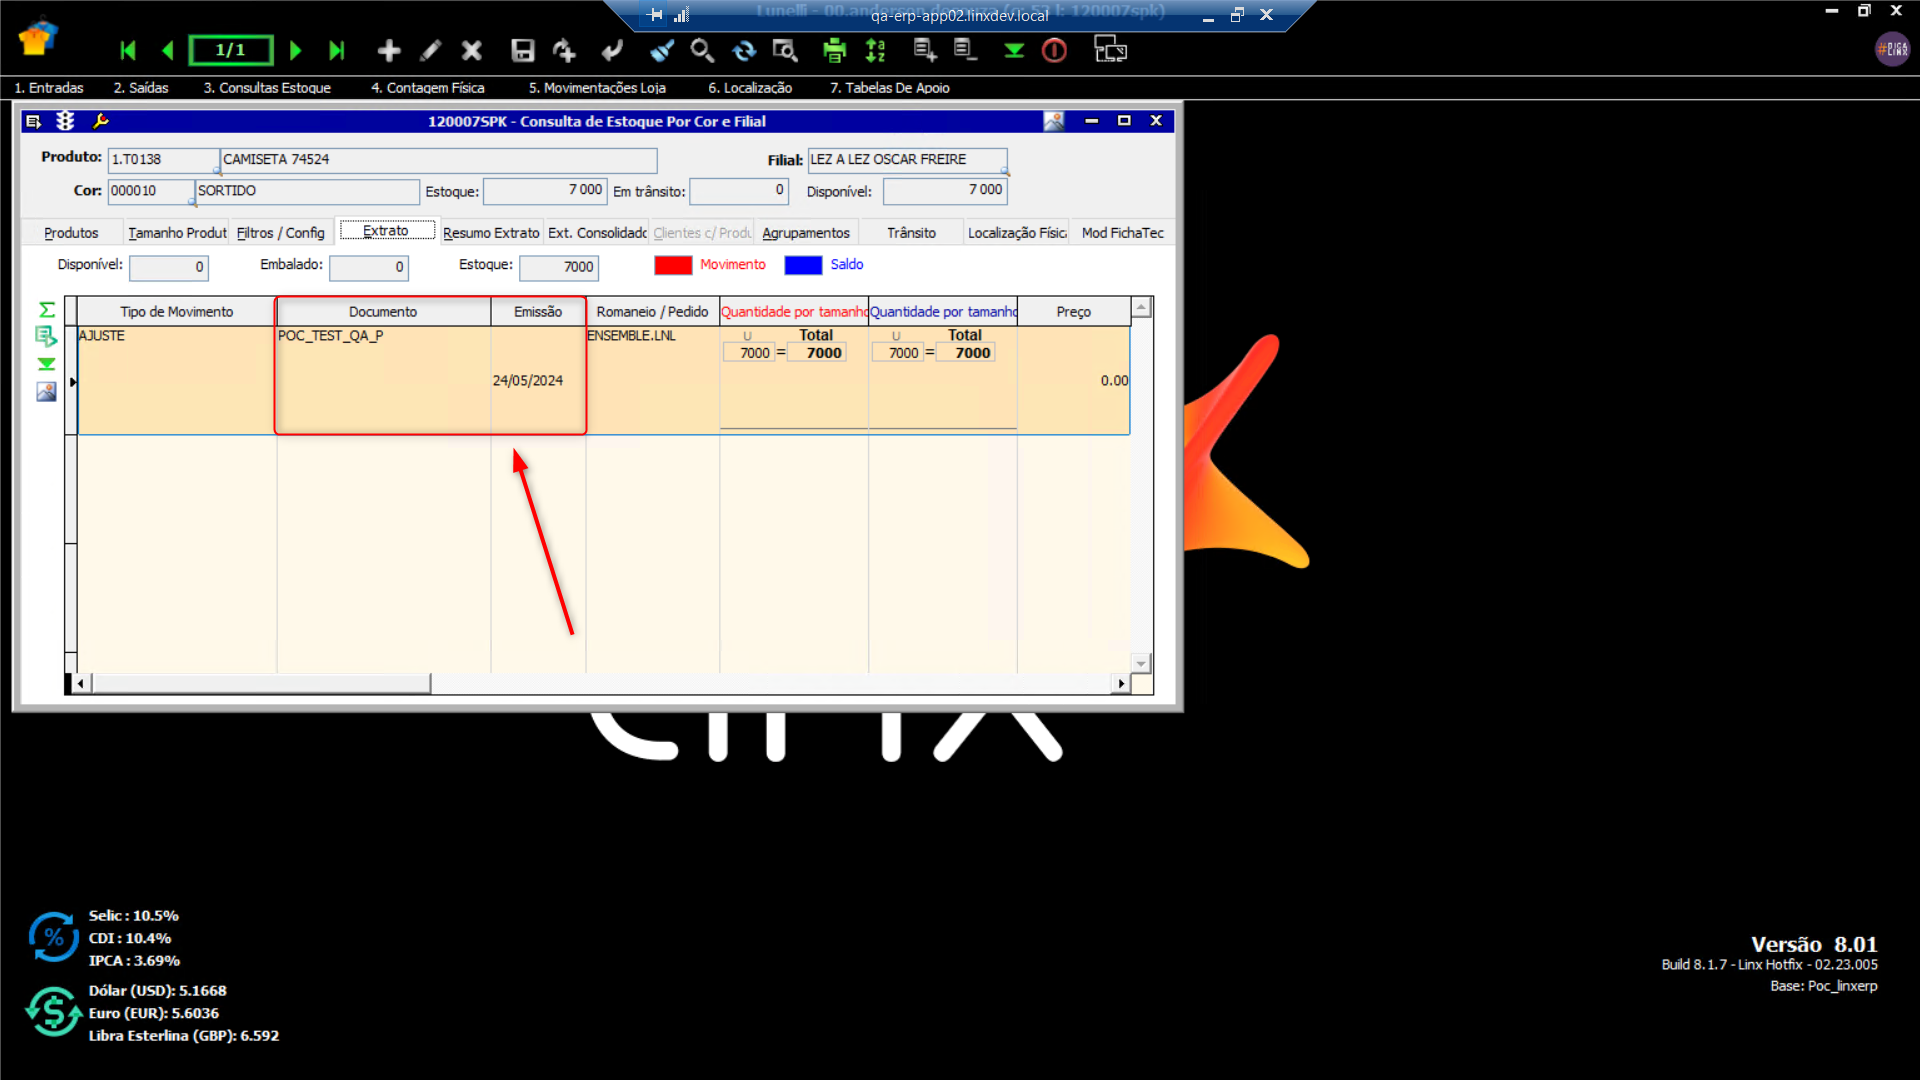Click the traffic light icon in titlebar
This screenshot has height=1080, width=1920.
[66, 121]
